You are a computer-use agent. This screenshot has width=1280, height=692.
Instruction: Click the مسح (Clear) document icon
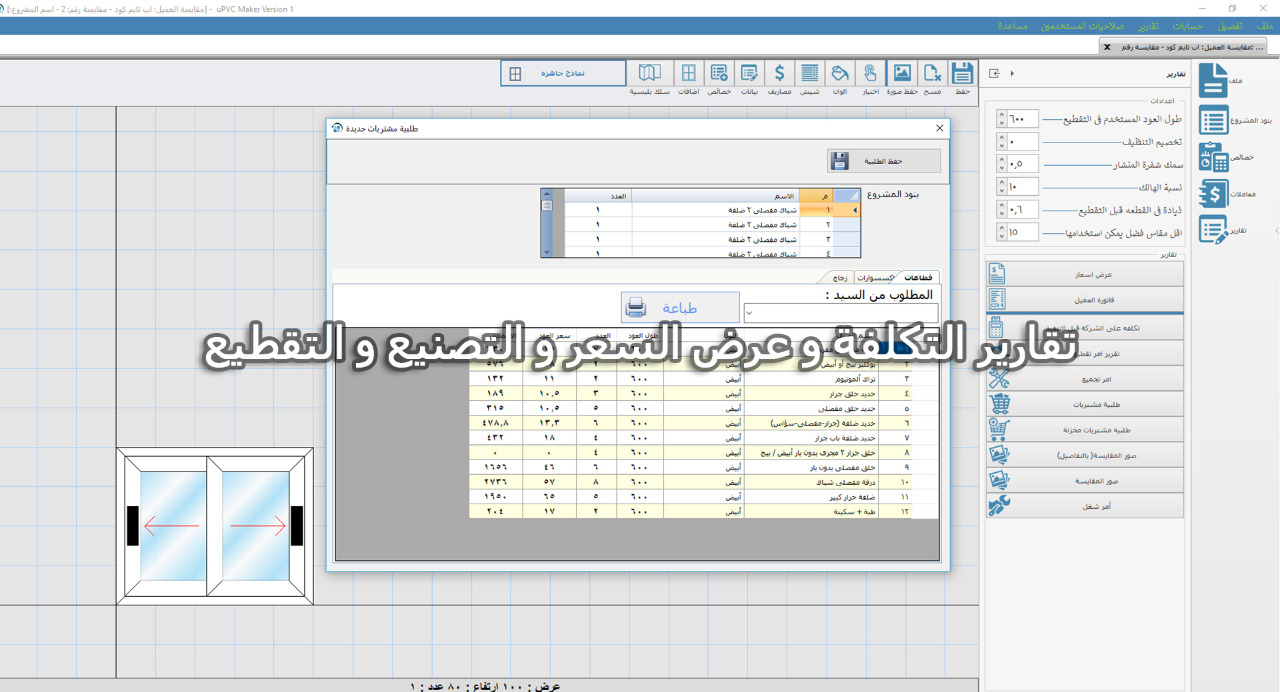[932, 73]
